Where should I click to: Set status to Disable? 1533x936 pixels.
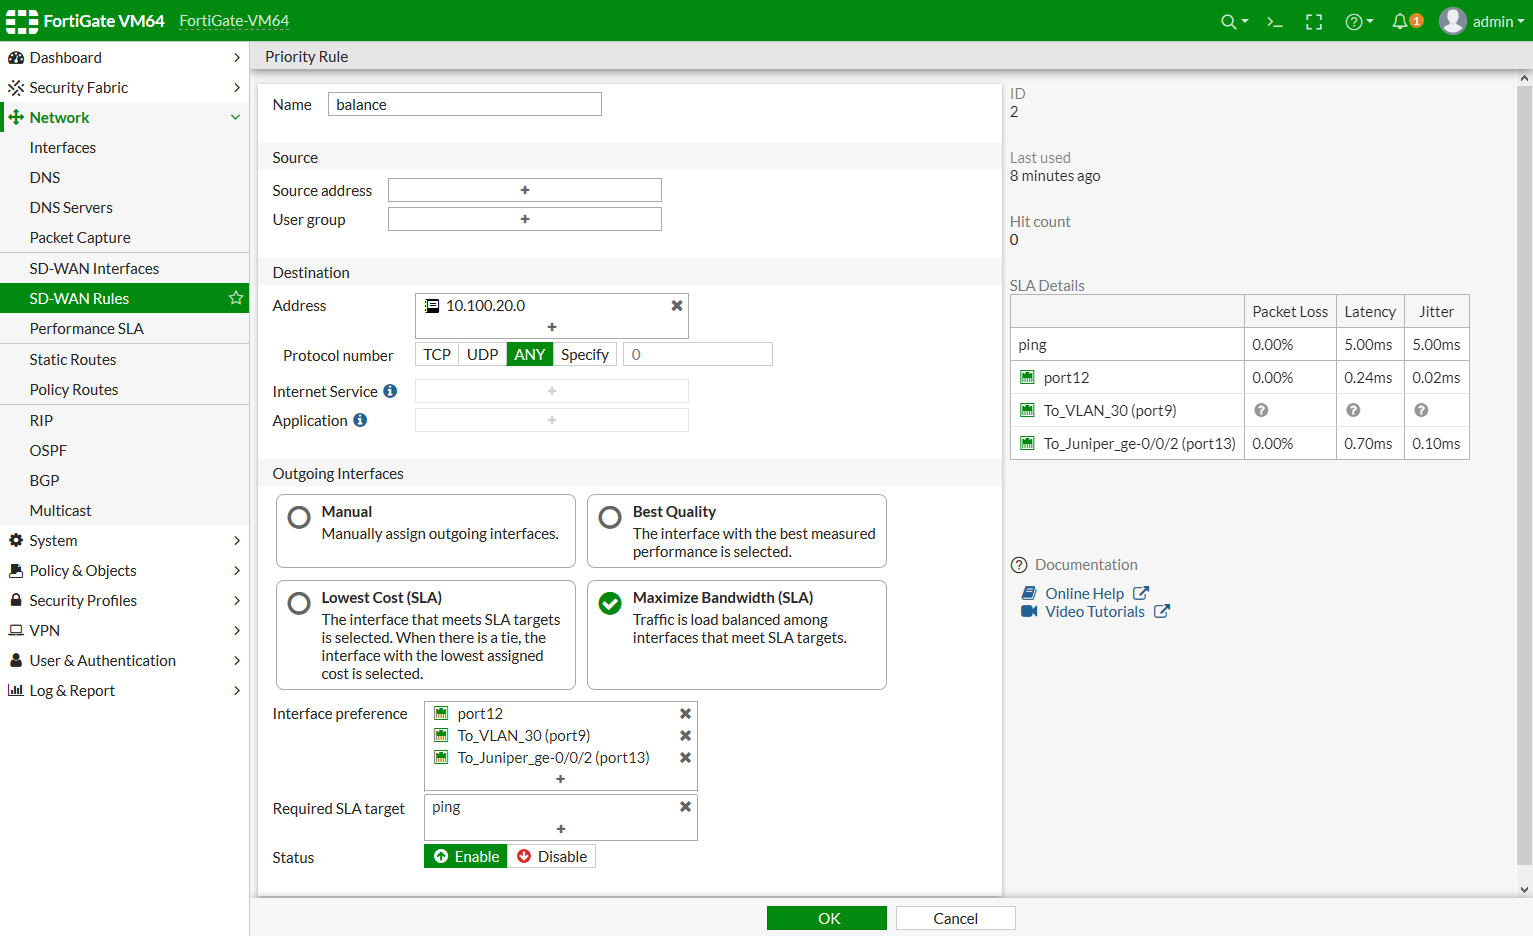tap(552, 857)
